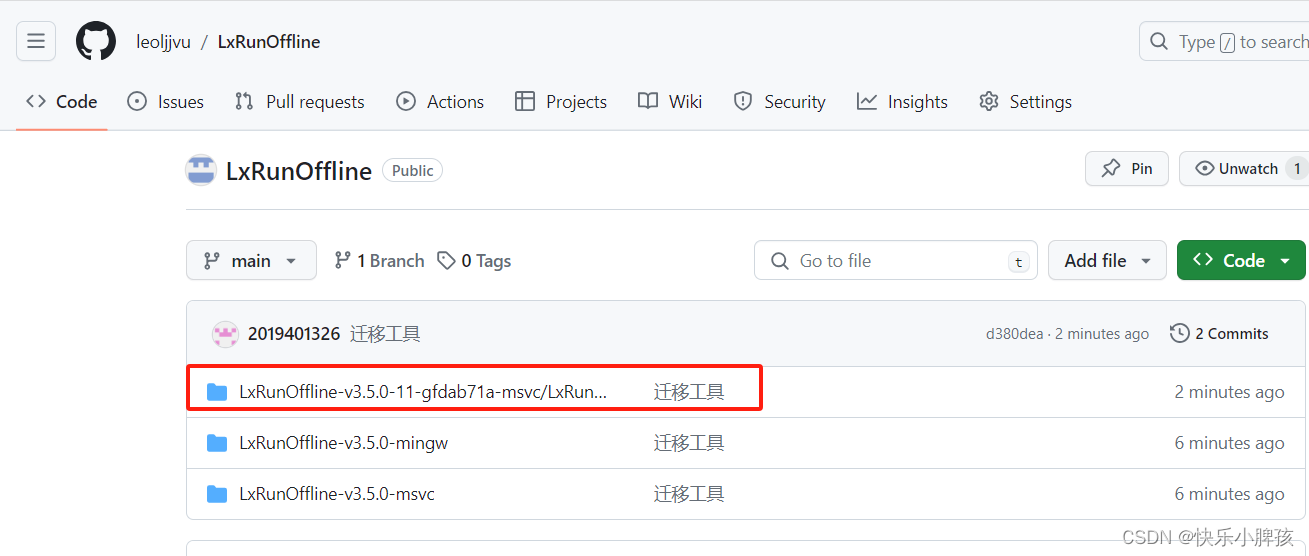Click folder icon of LxRunOffline-v3.5.0-mingw row
The width and height of the screenshot is (1309, 556).
click(217, 443)
